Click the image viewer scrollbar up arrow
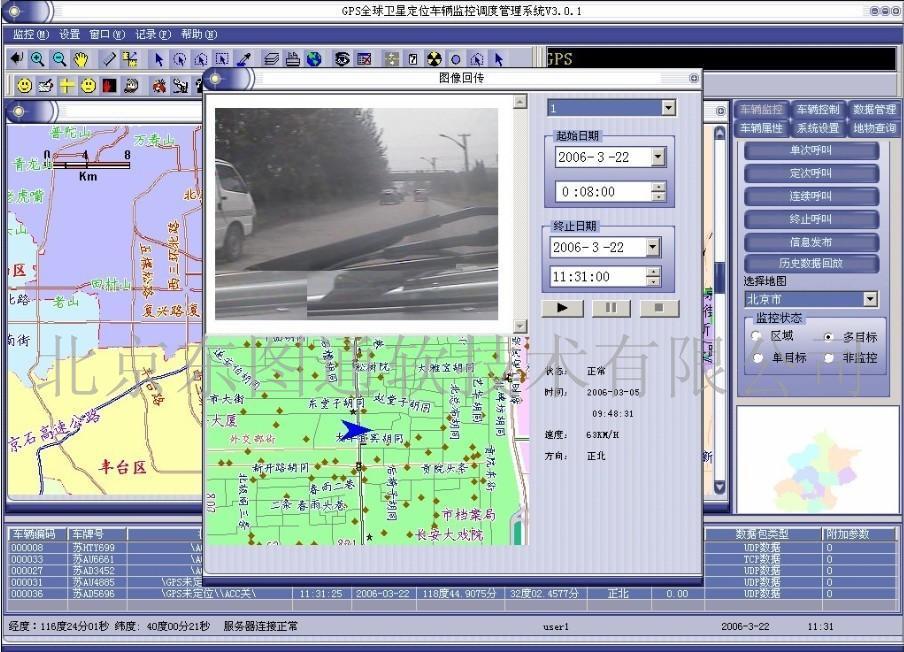 point(519,102)
